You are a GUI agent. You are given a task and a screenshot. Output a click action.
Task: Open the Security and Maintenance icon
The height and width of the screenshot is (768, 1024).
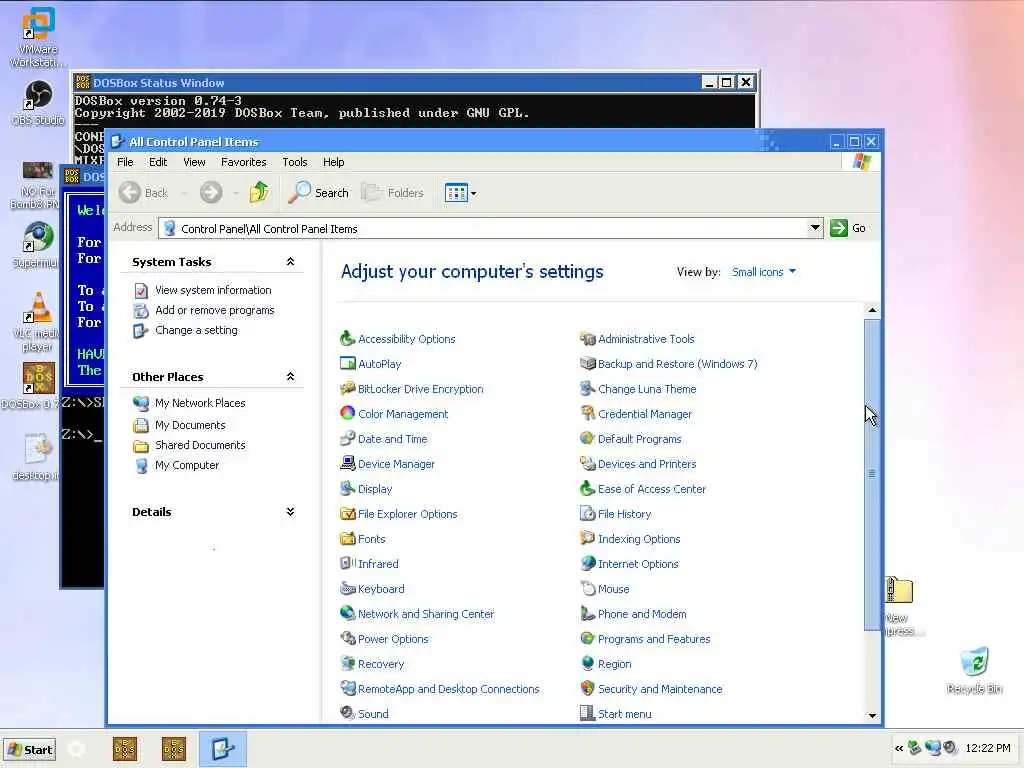tap(588, 688)
